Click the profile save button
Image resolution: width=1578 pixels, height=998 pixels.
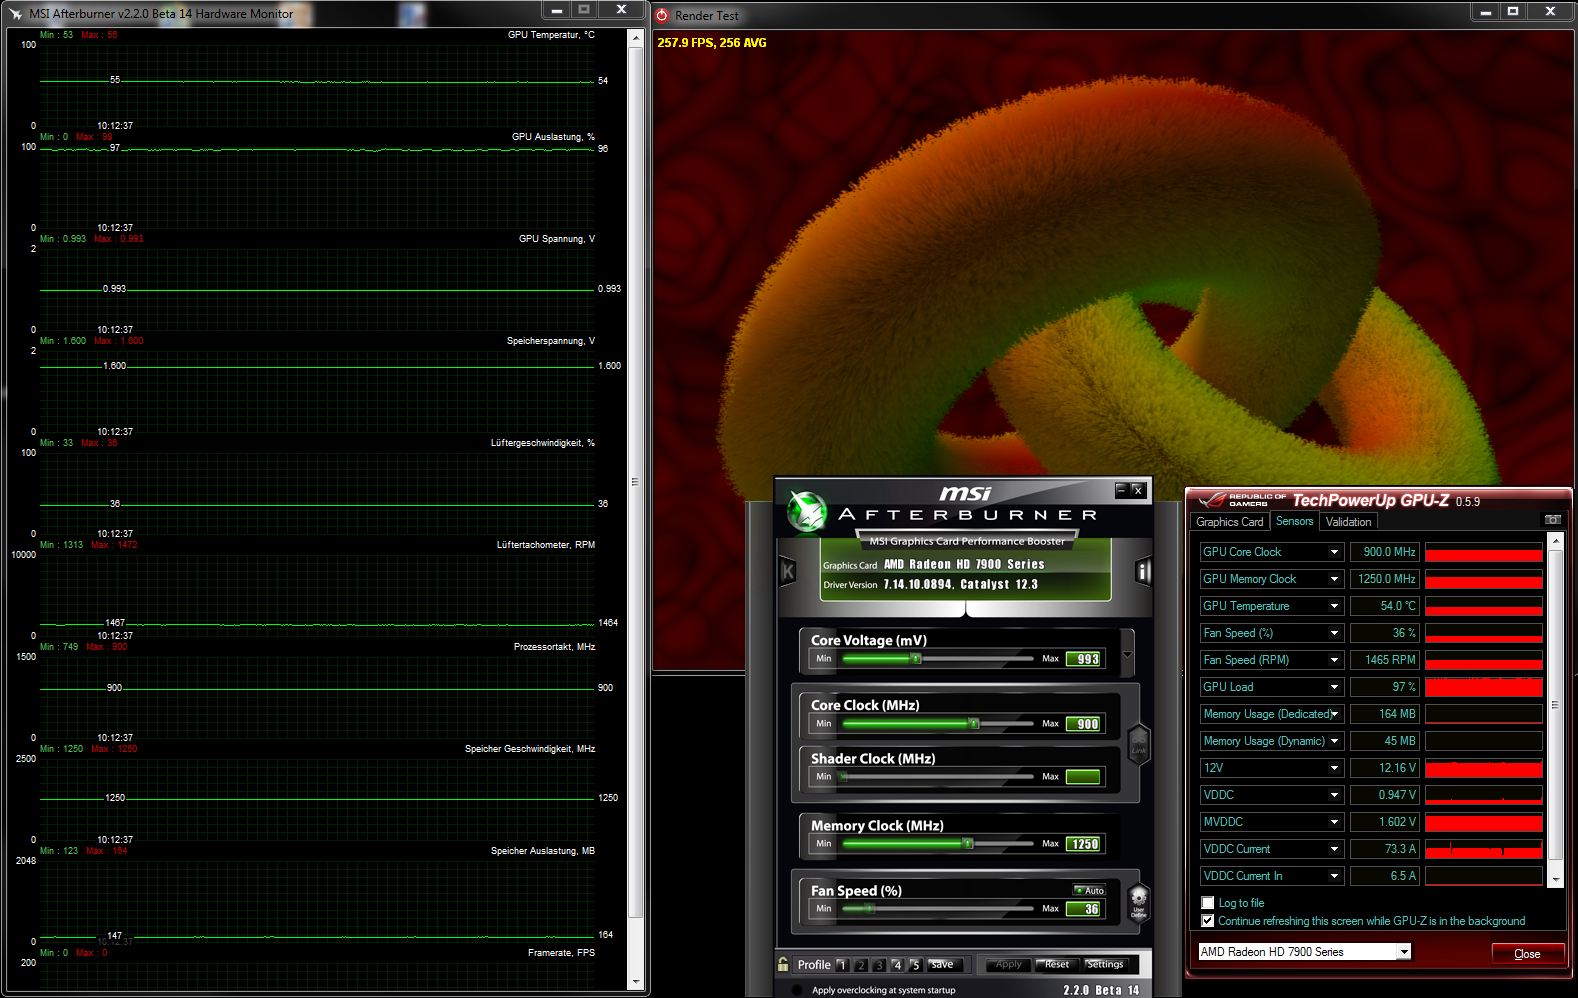943,965
